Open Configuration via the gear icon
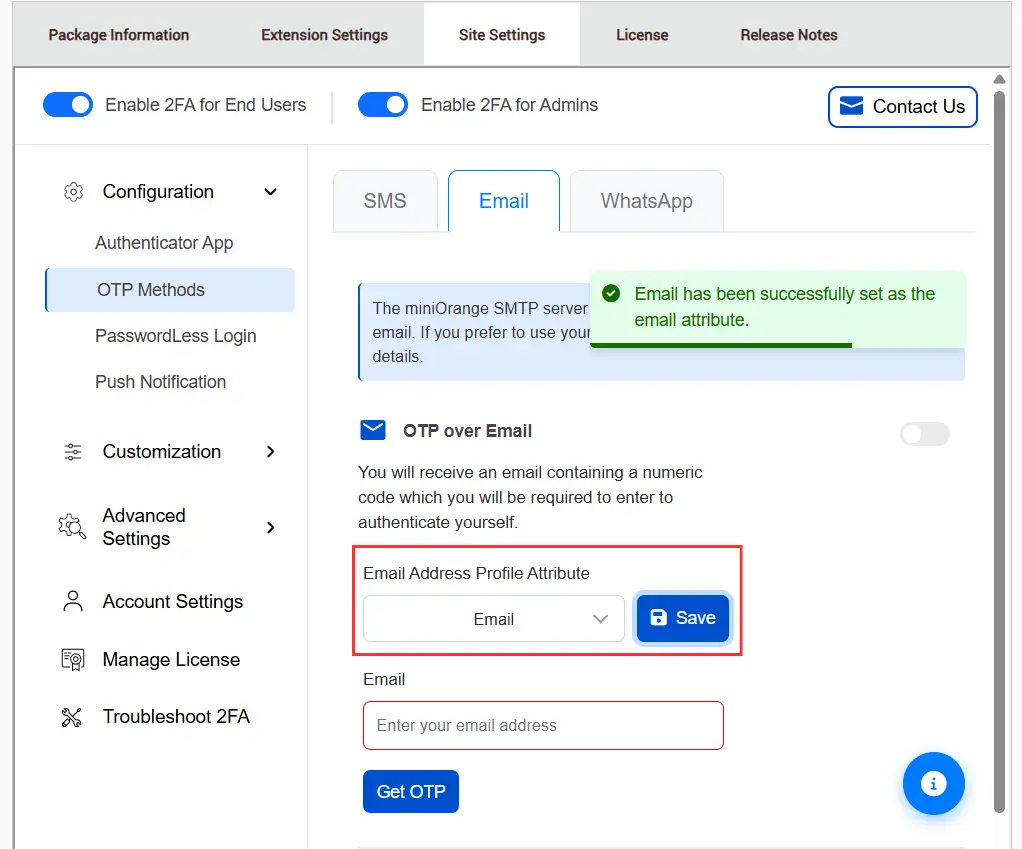 click(73, 191)
